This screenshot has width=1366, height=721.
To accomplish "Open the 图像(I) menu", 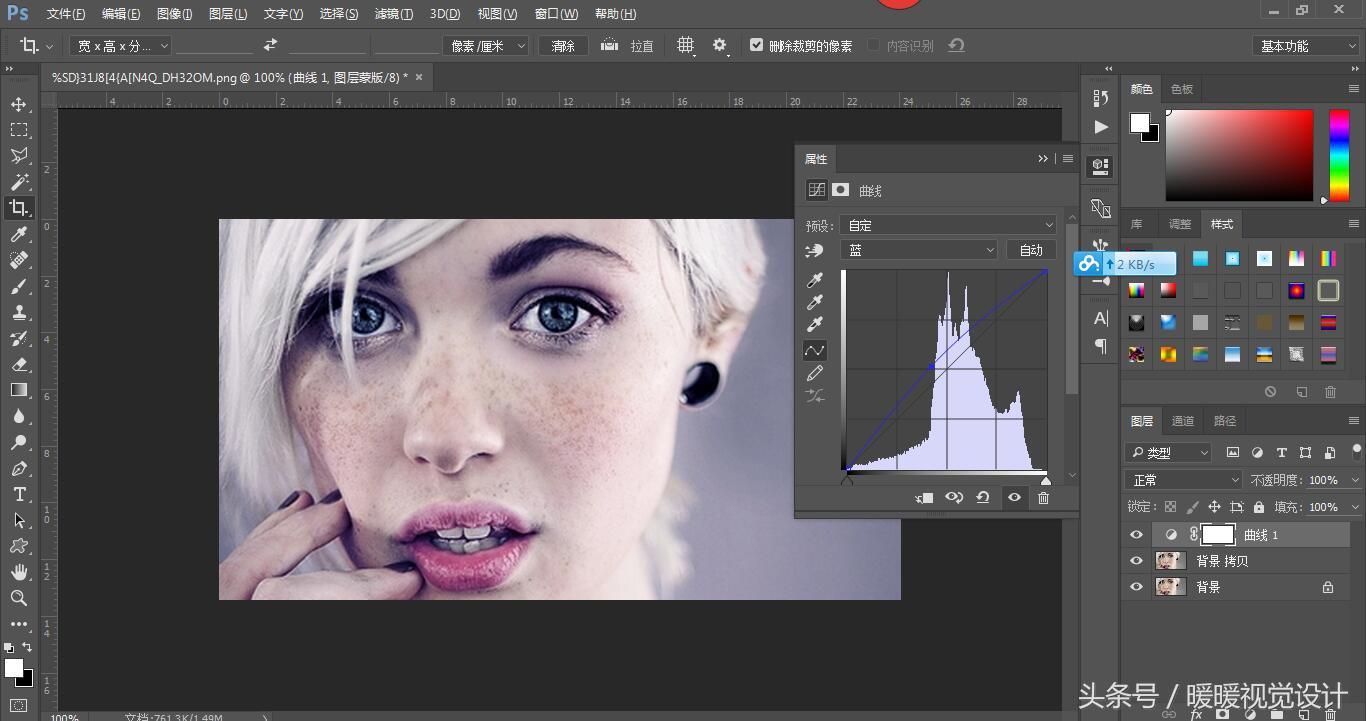I will (x=175, y=14).
